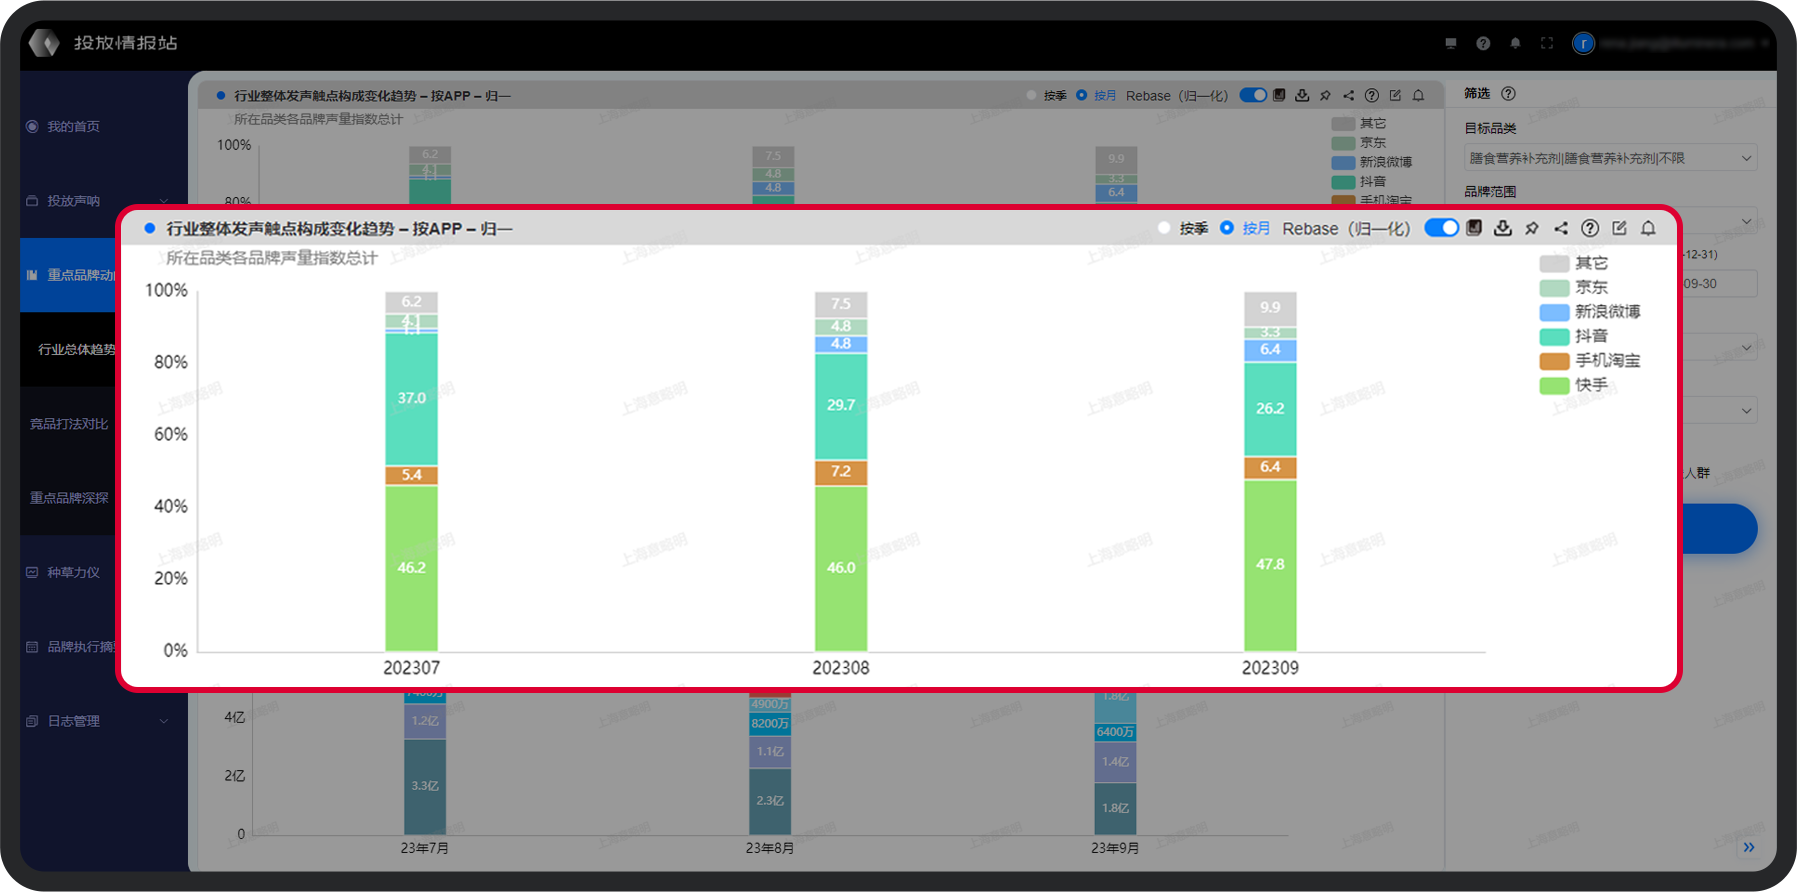
Task: Click alert bell in enlarged chart header
Action: click(1648, 228)
